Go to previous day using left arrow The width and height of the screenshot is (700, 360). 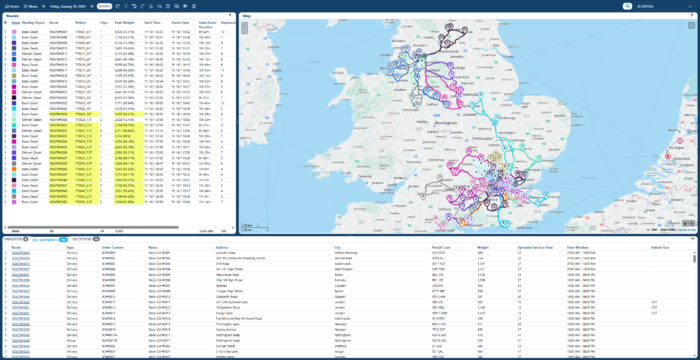click(x=43, y=6)
